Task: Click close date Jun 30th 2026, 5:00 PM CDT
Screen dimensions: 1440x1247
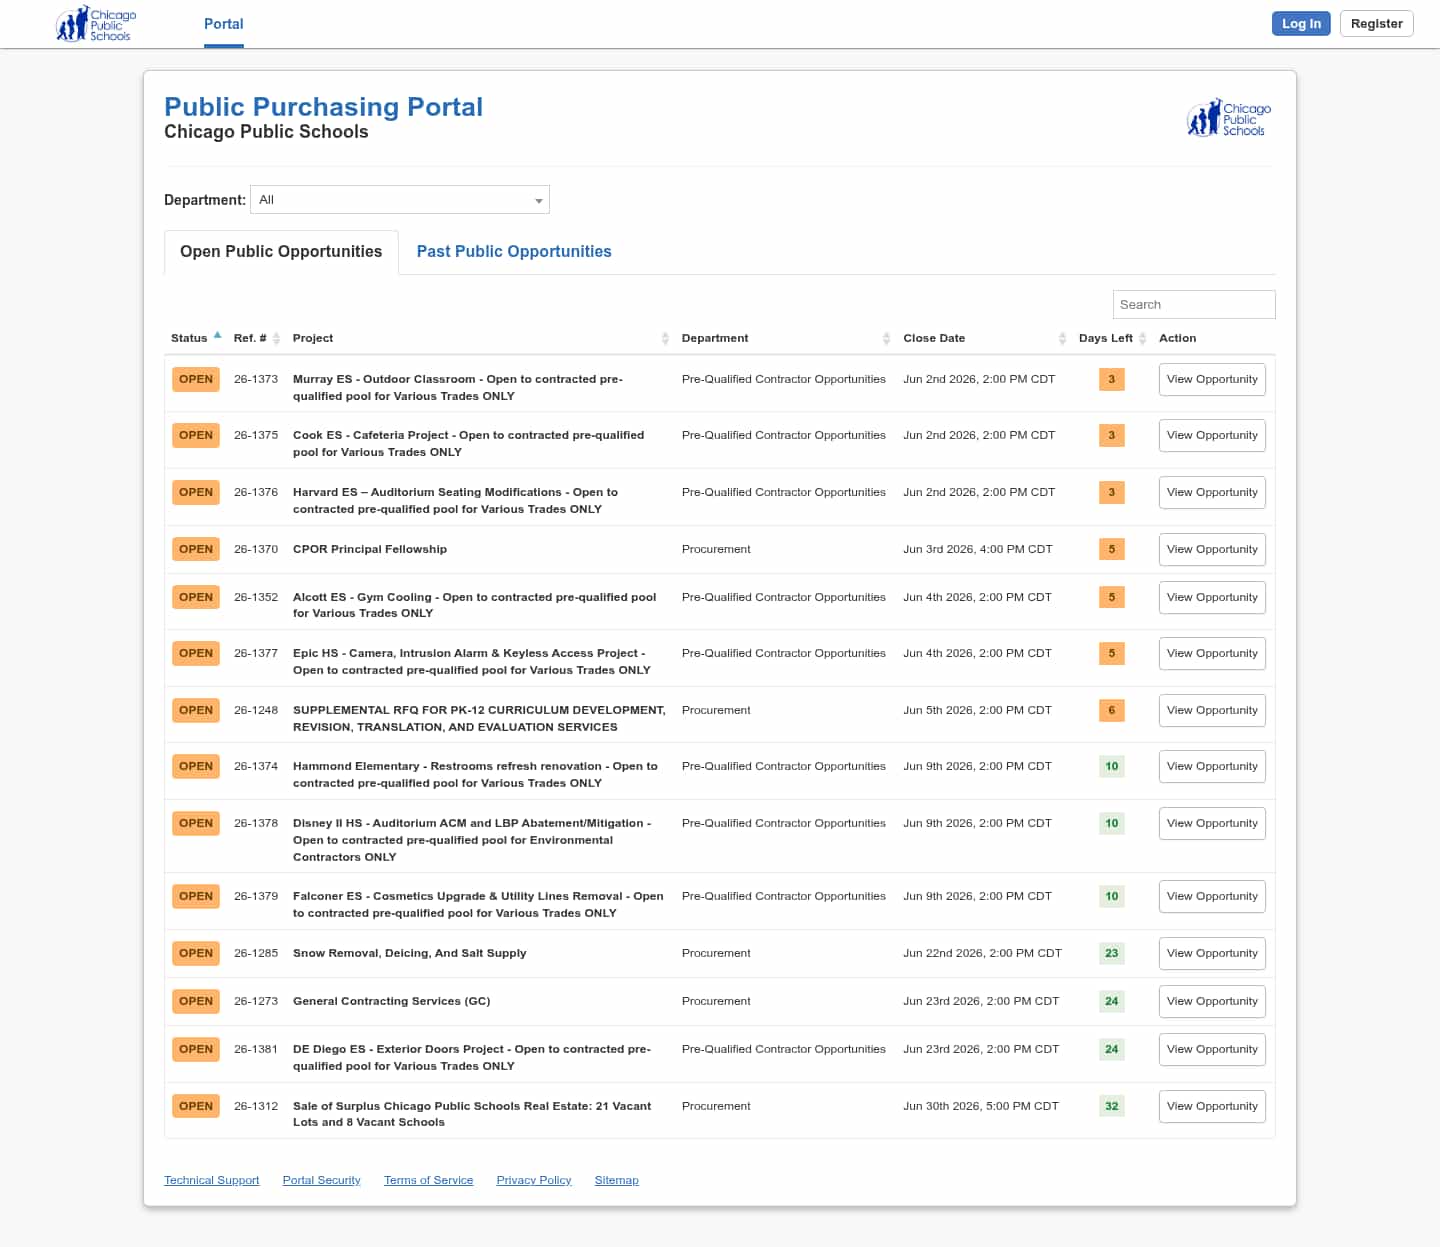Action: tap(981, 1107)
